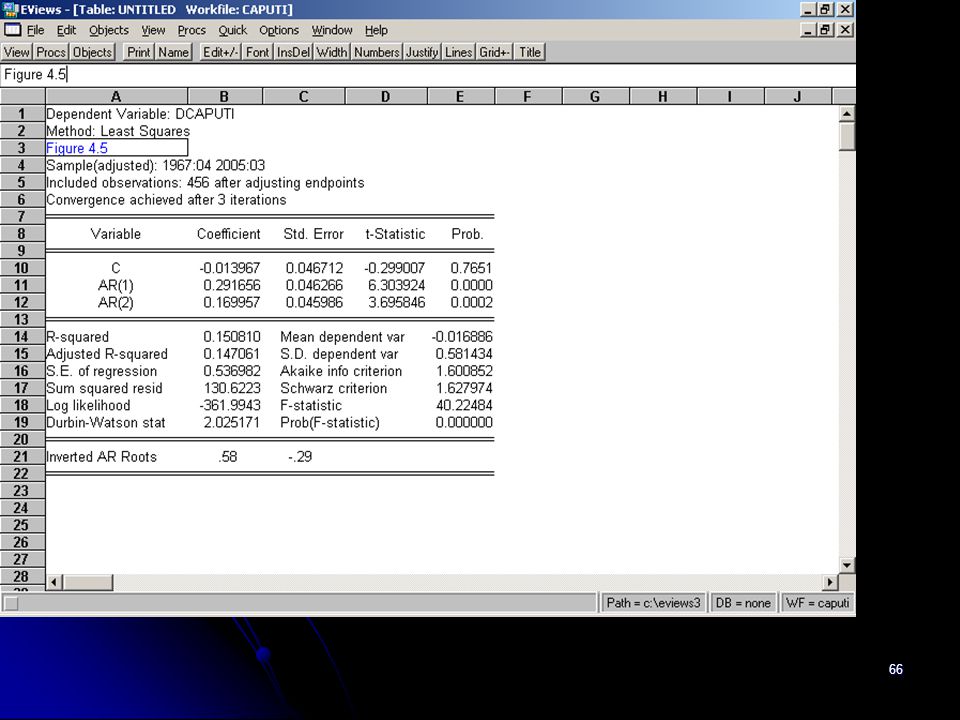
Task: Click the View toolbar button
Action: (x=17, y=52)
